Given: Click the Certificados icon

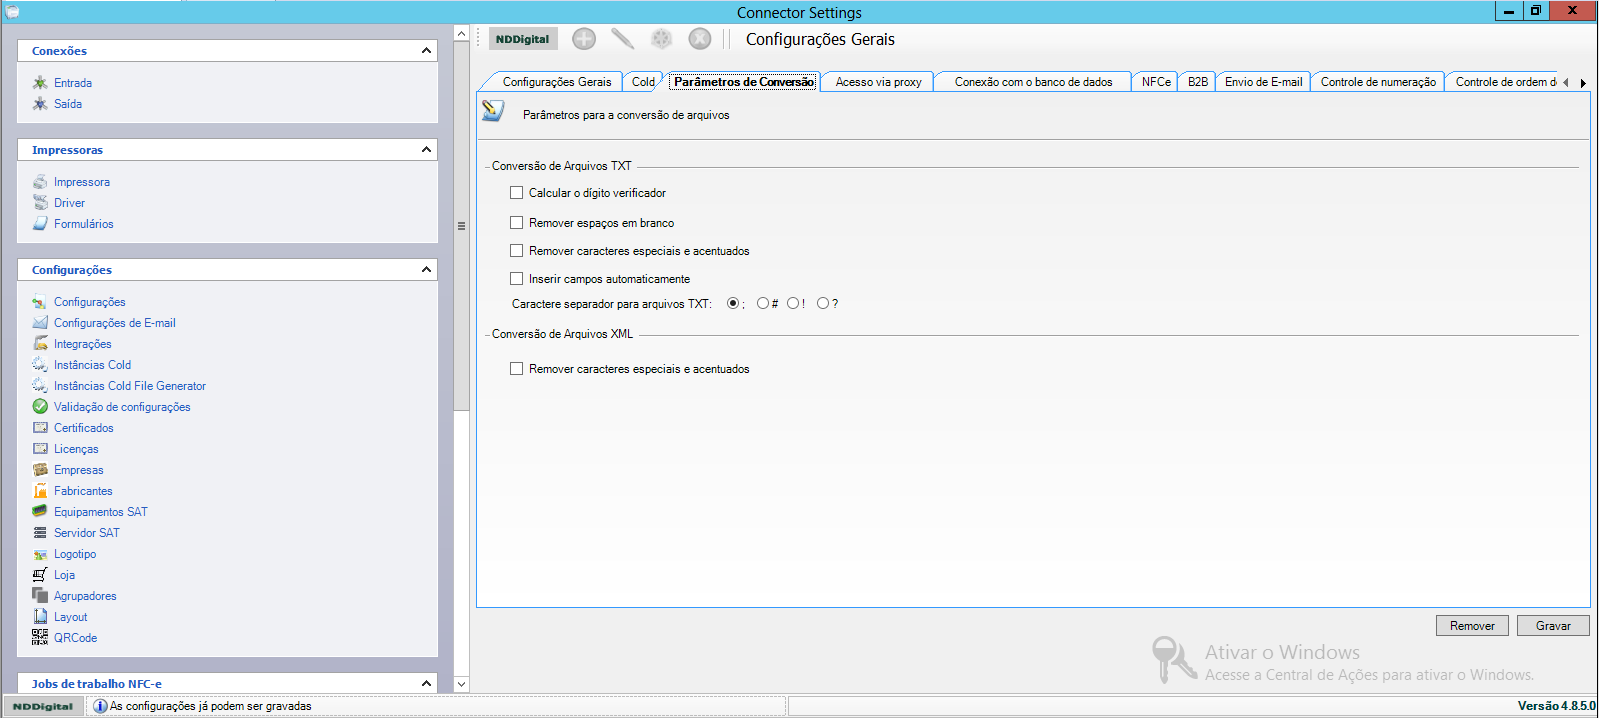Looking at the screenshot, I should tap(40, 428).
